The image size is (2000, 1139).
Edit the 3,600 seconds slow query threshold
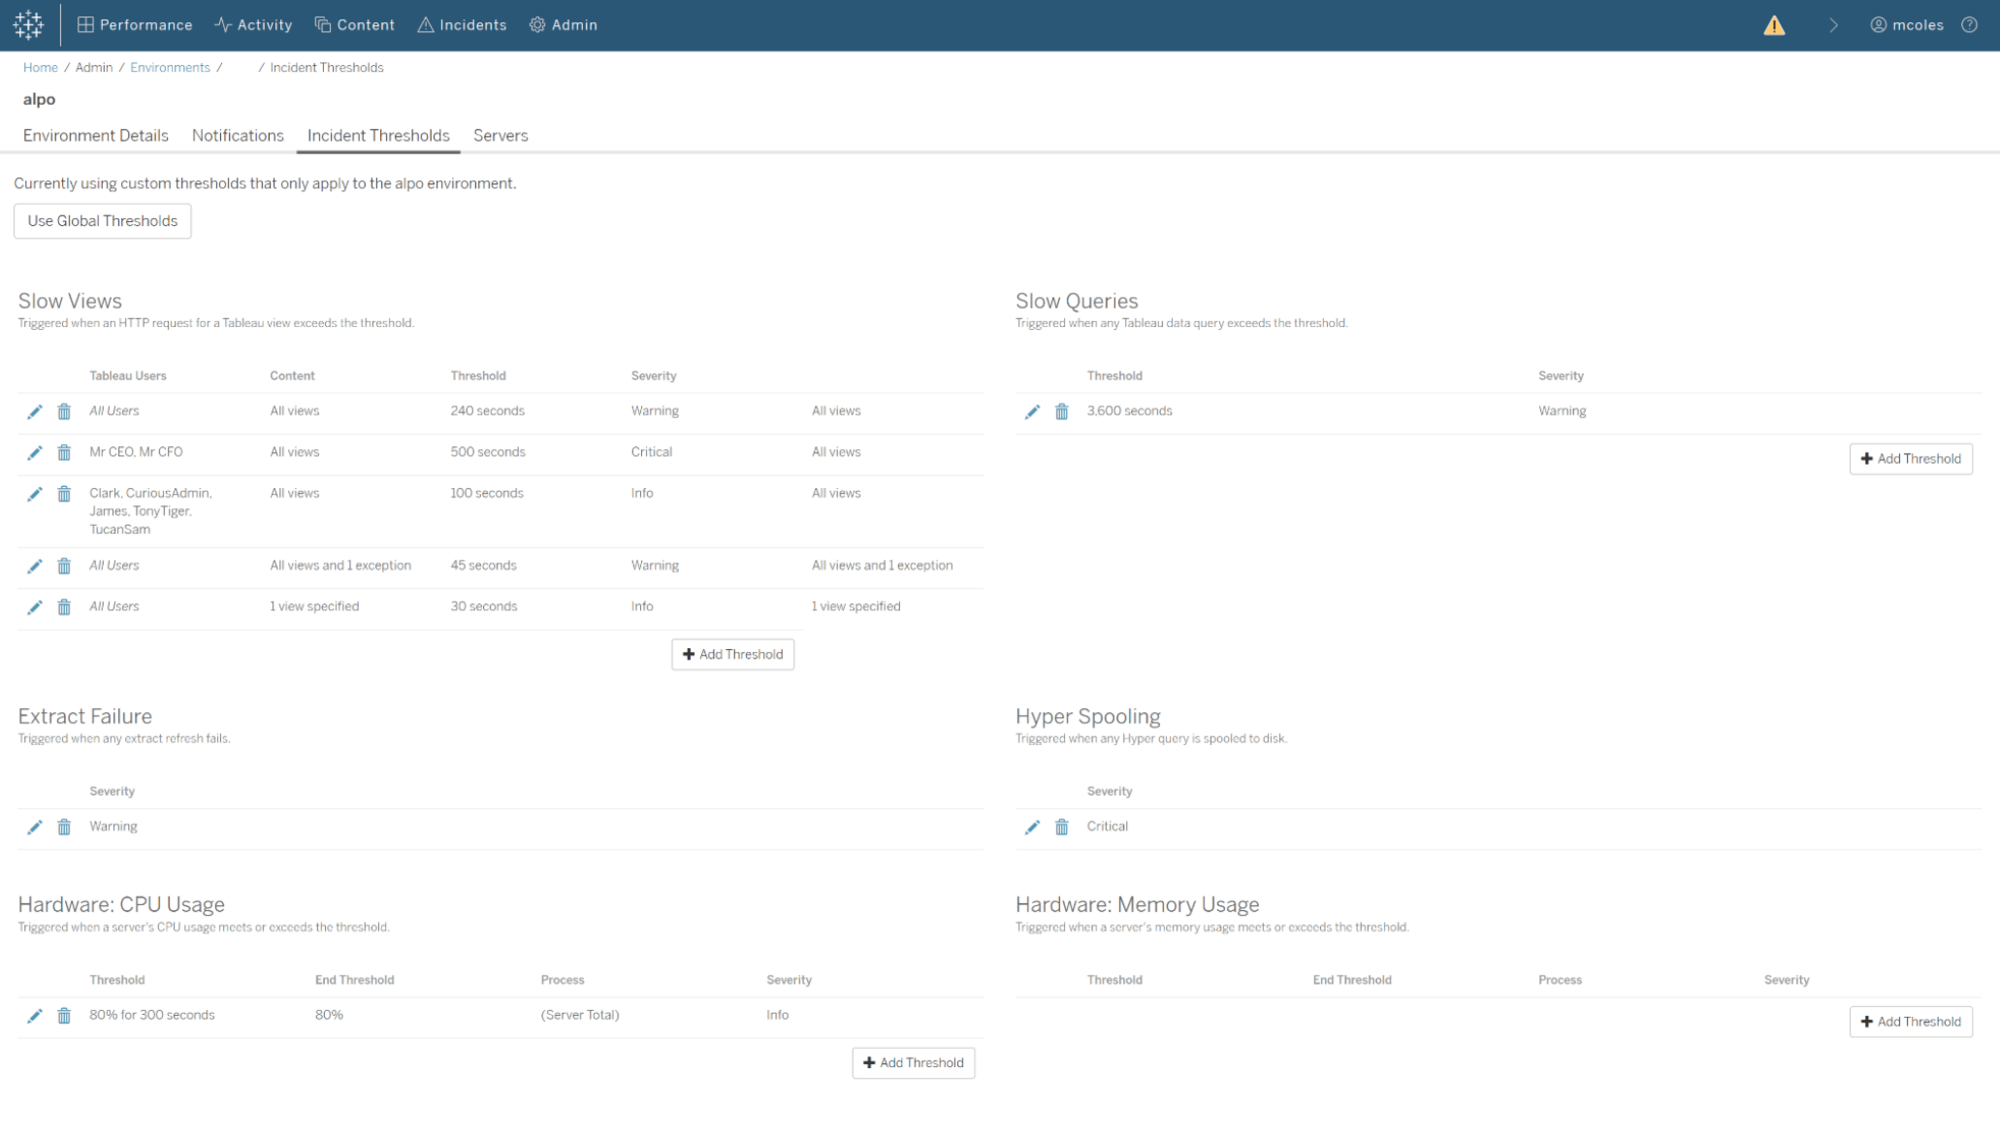[1032, 412]
